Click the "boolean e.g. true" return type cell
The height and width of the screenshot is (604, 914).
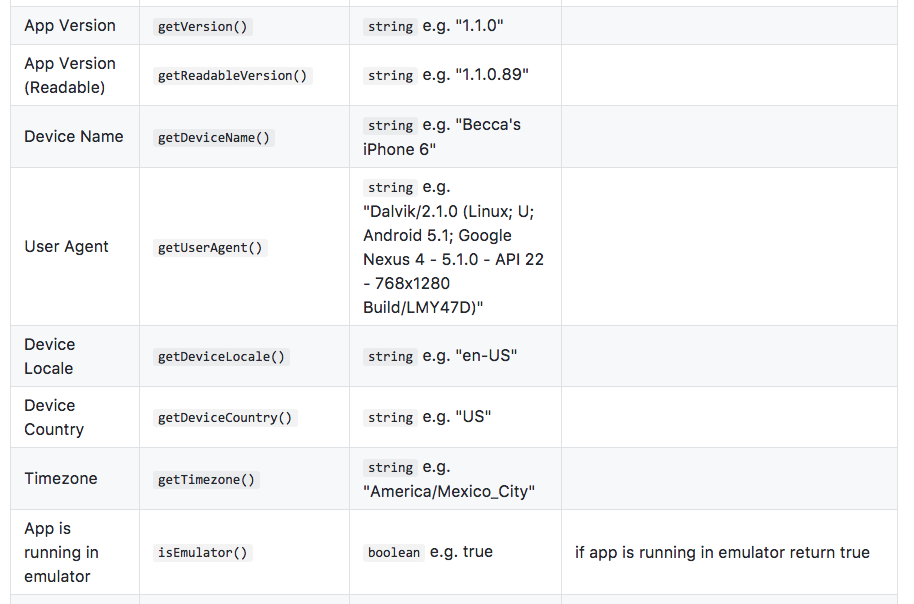pos(430,552)
